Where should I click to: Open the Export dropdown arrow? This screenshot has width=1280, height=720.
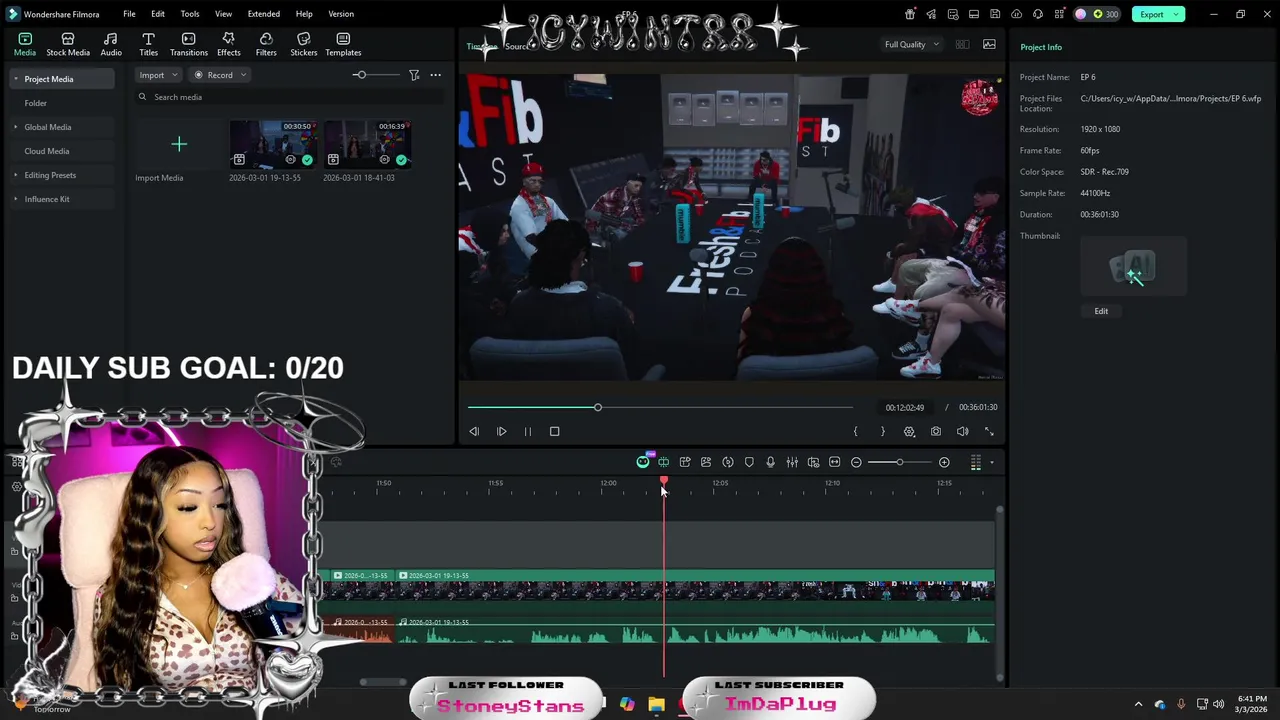[1177, 14]
